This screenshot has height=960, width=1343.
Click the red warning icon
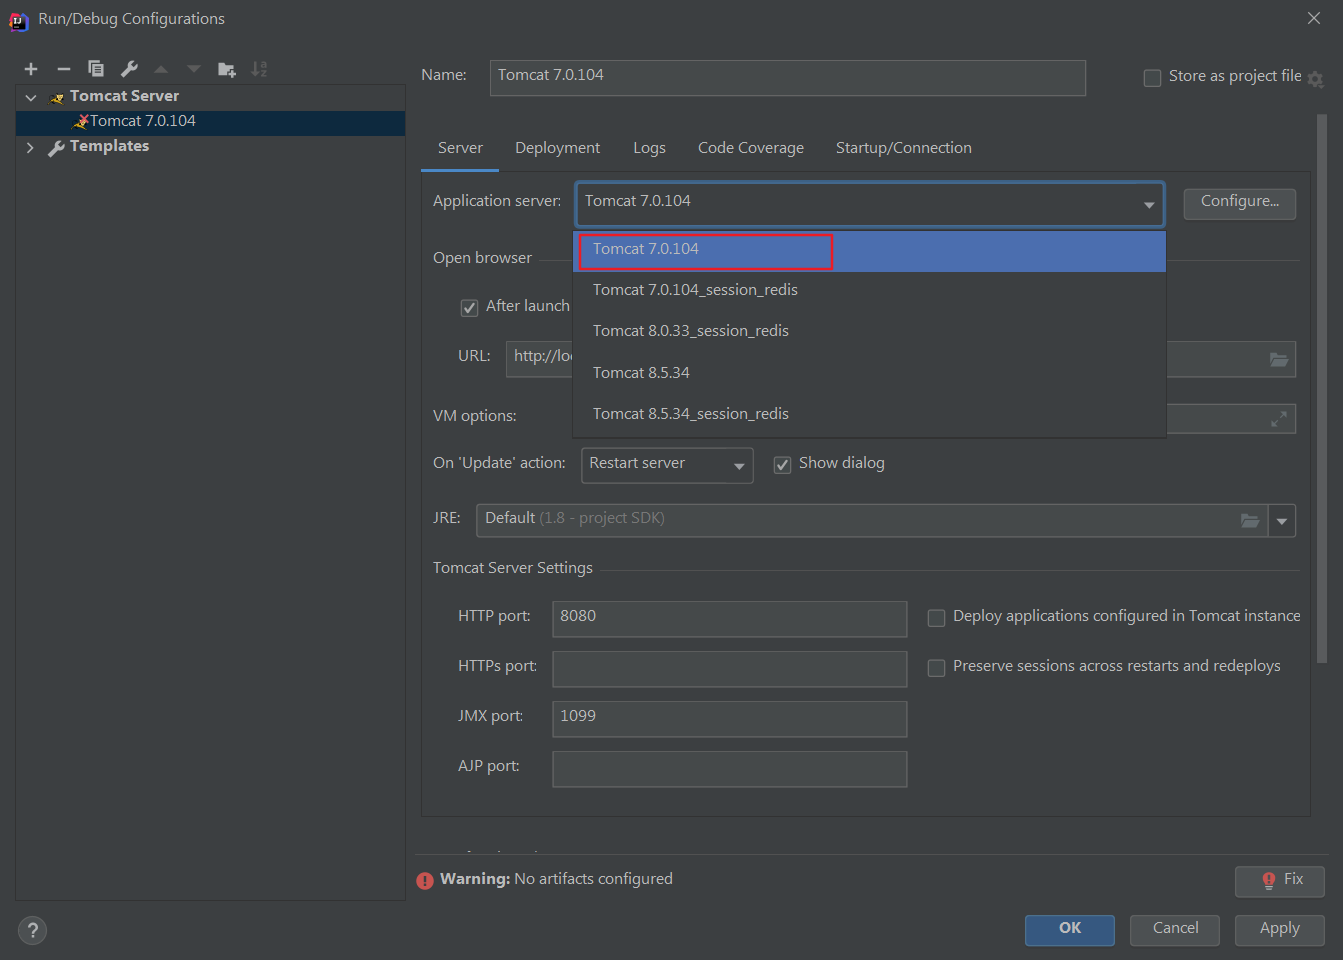tap(425, 880)
